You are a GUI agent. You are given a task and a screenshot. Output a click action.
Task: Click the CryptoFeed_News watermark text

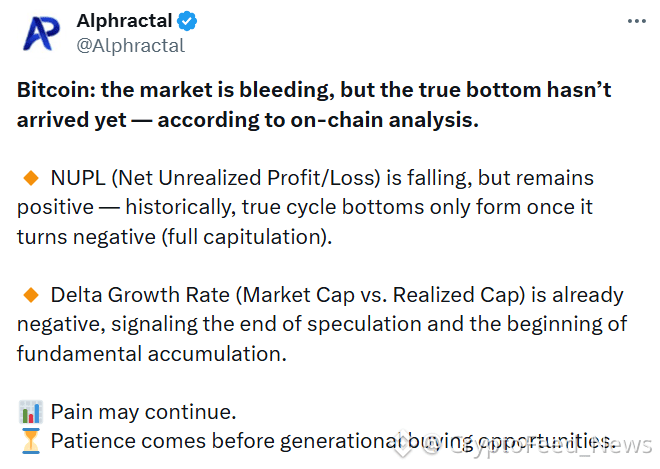537,446
